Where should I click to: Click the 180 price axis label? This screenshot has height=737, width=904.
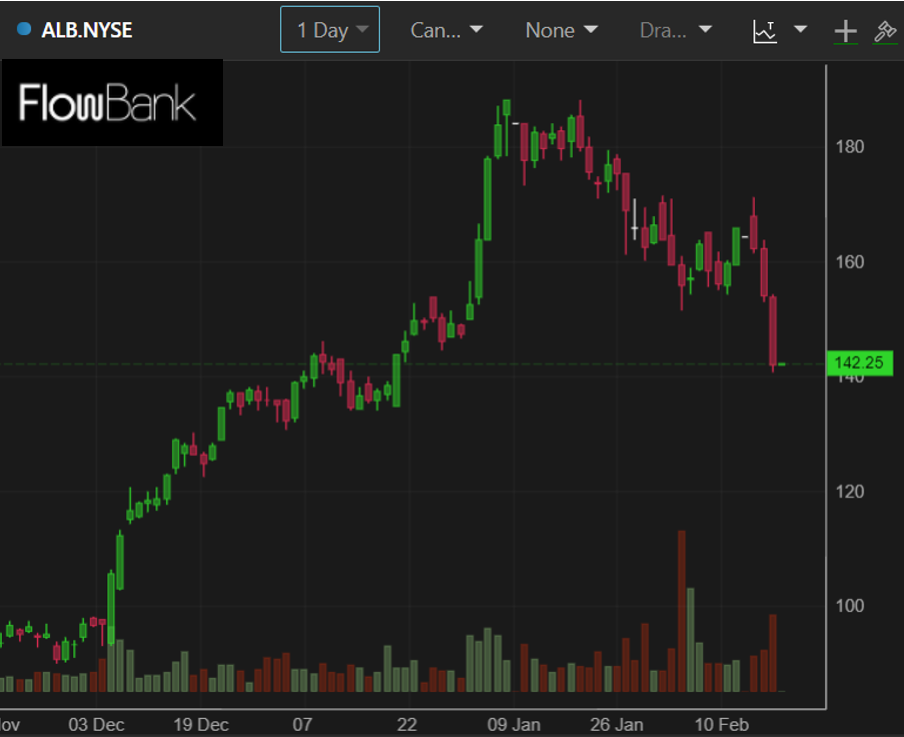point(849,147)
